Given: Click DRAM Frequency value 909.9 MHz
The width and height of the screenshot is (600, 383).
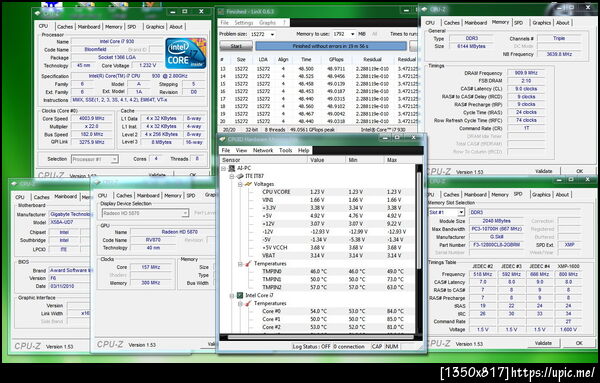Looking at the screenshot, I should click(x=525, y=73).
